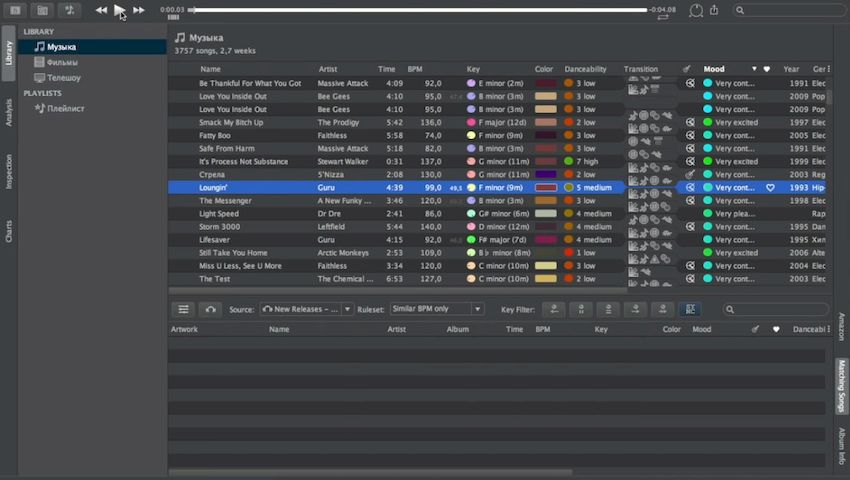The image size is (850, 480).
Task: Sort songs by the Name column header
Action: [210, 69]
